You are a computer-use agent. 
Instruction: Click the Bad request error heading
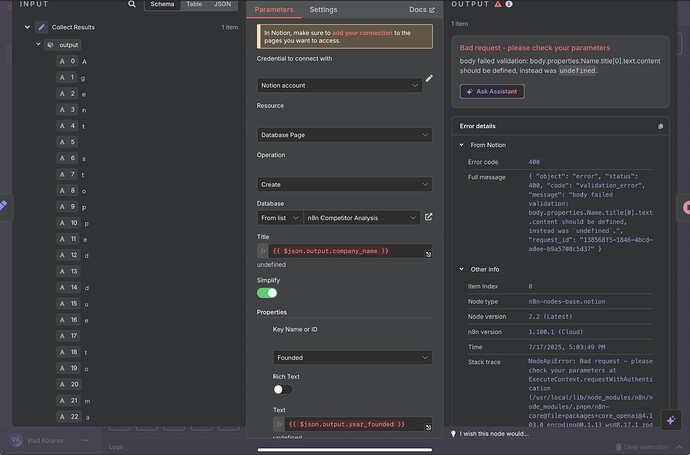click(x=535, y=48)
